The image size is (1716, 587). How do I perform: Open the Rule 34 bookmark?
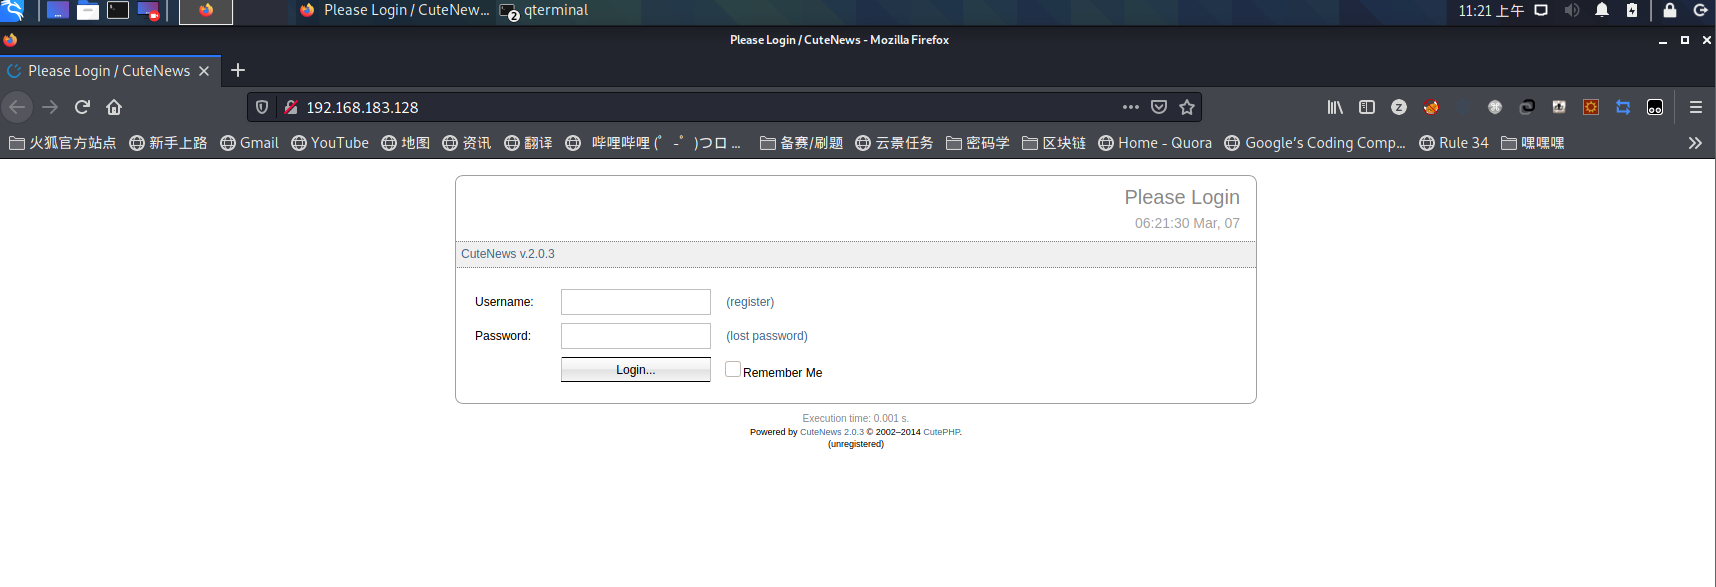(x=1454, y=143)
